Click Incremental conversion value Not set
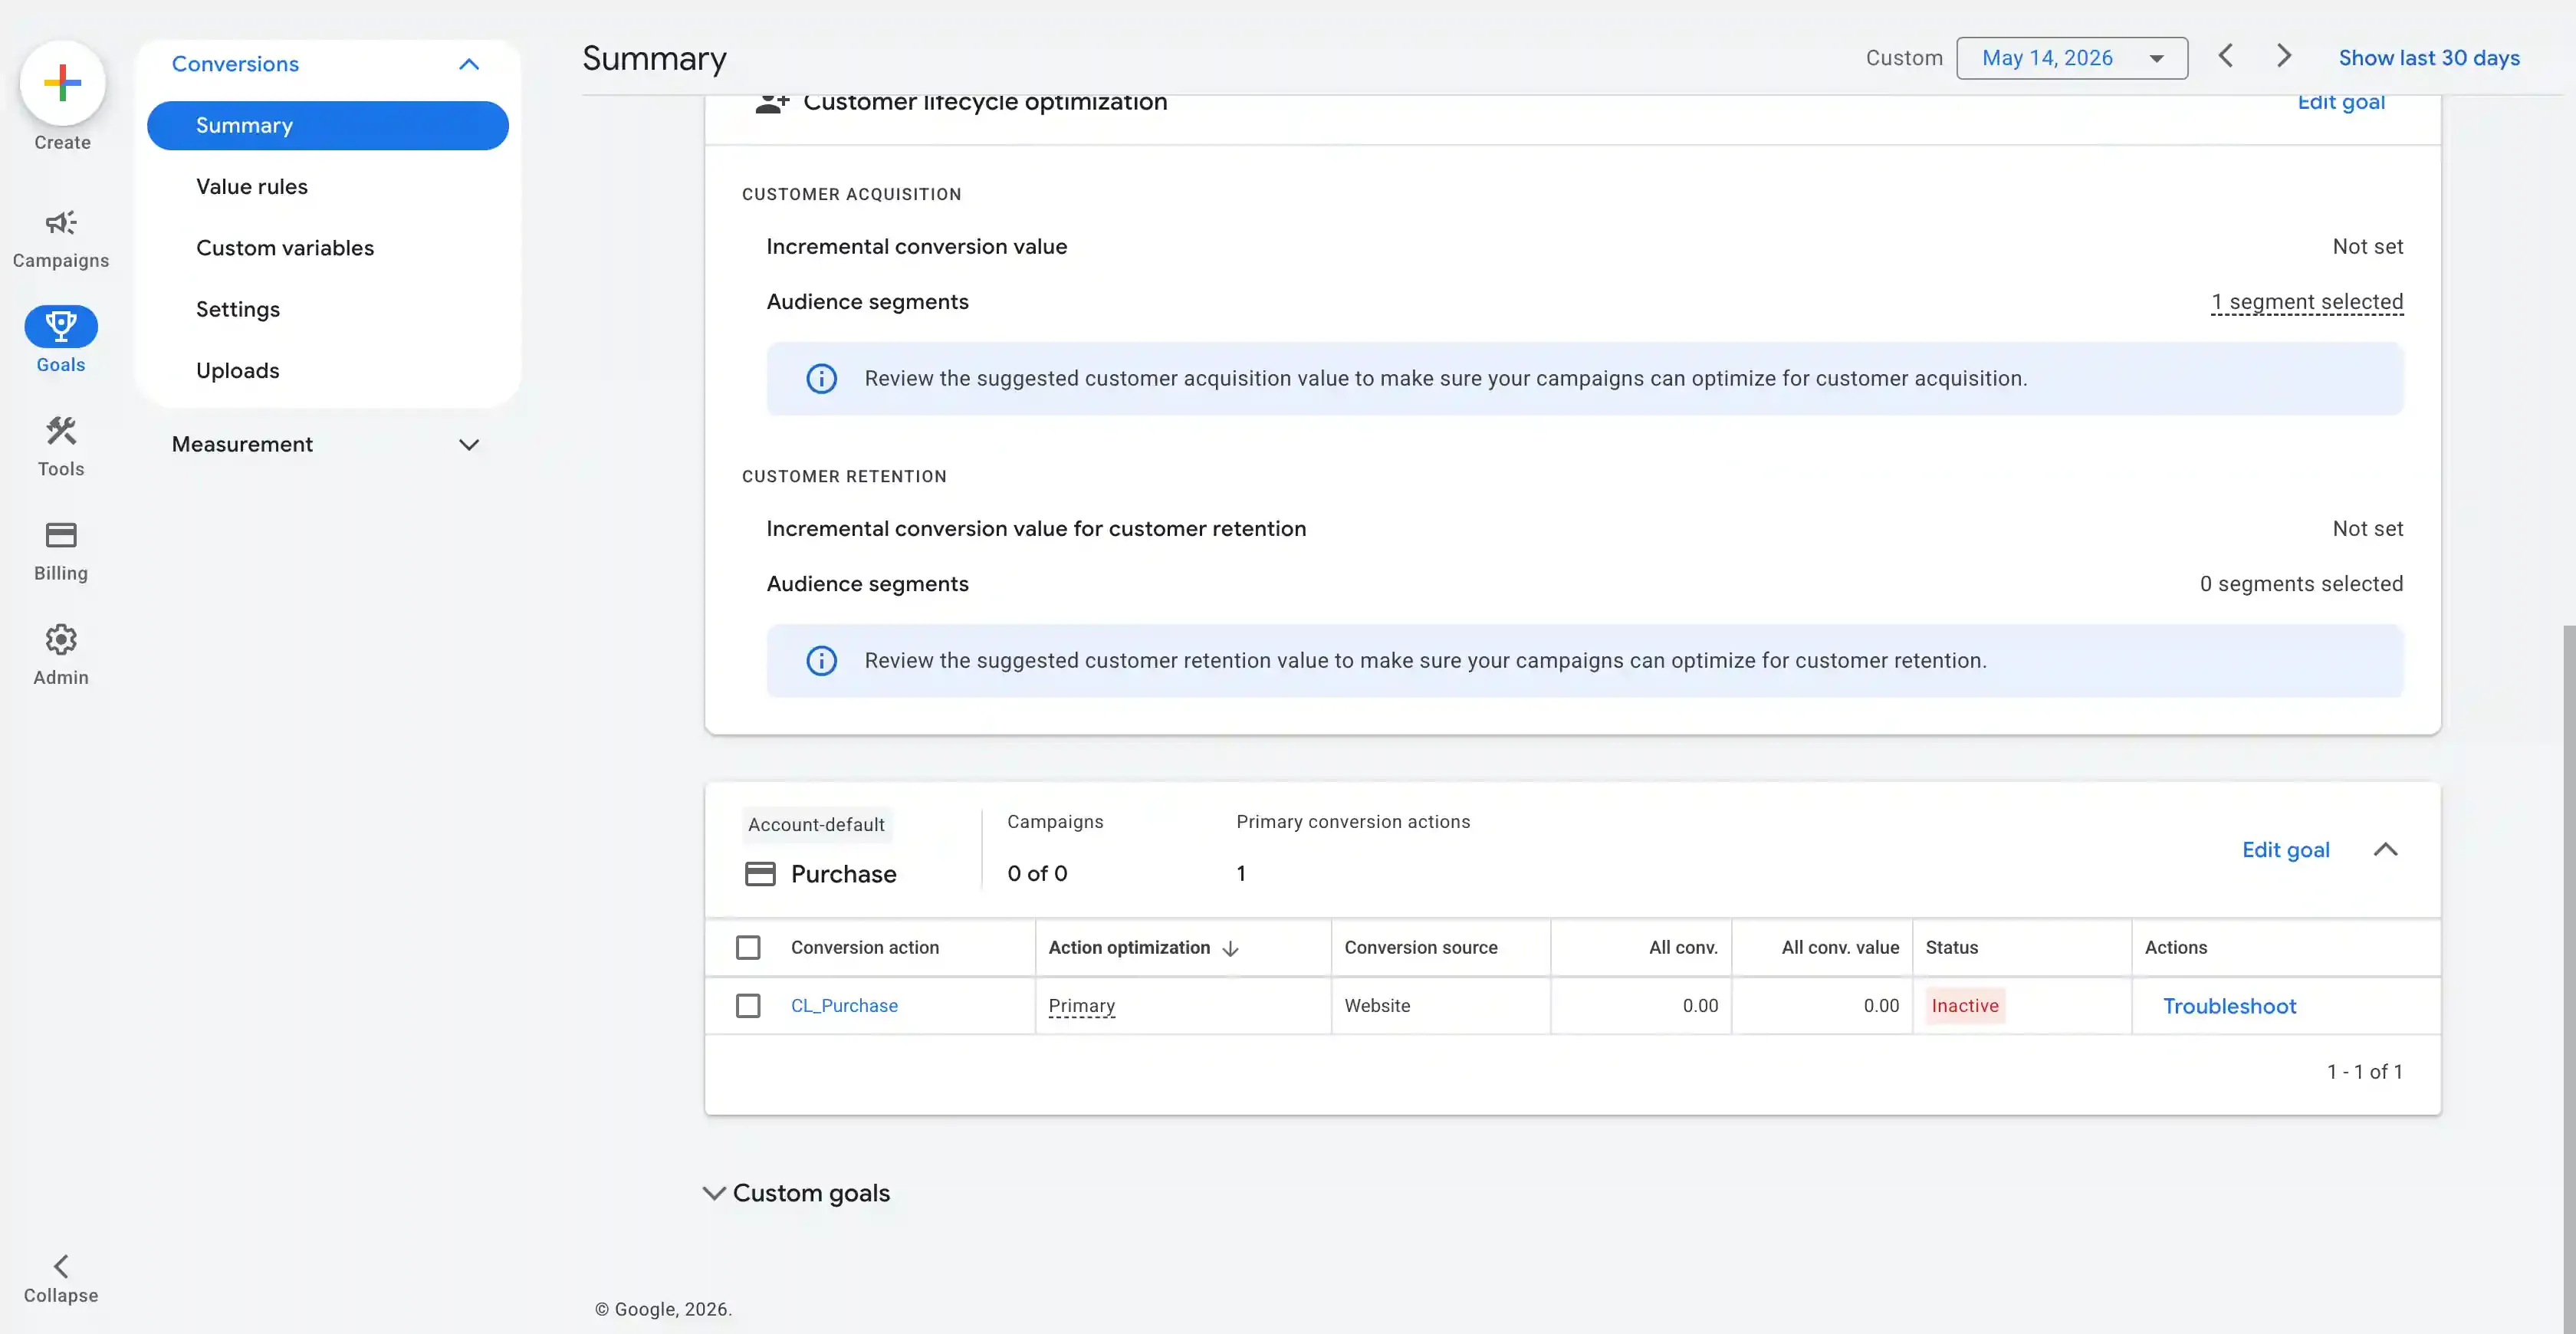The image size is (2576, 1334). click(x=2368, y=247)
